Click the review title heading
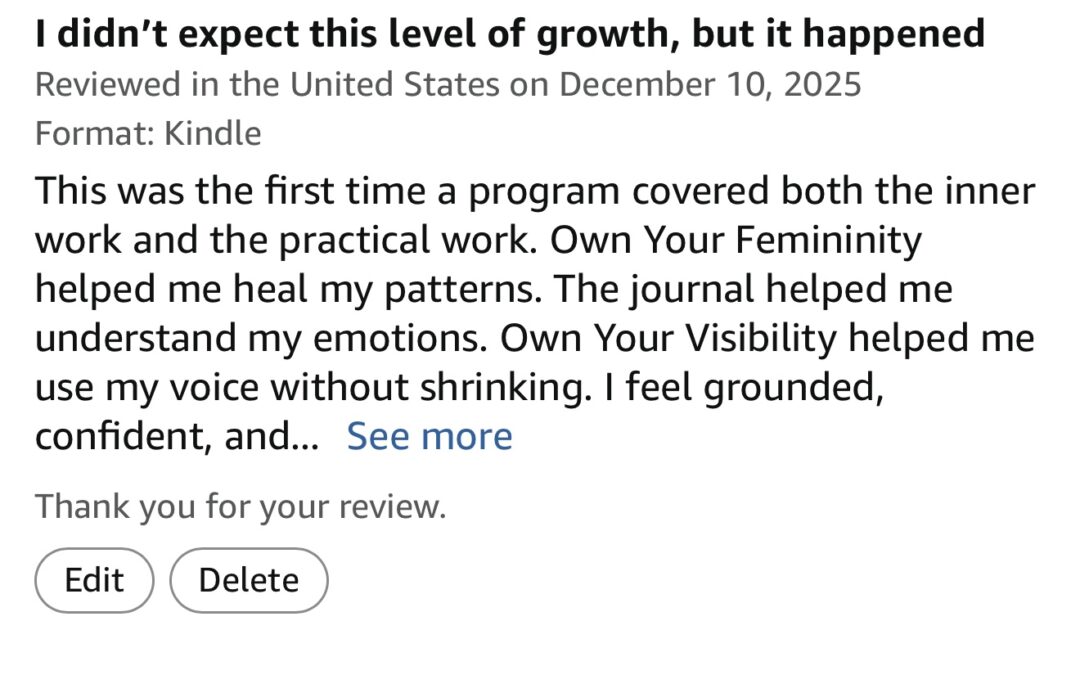Viewport: 1080px width, 675px height. point(510,35)
